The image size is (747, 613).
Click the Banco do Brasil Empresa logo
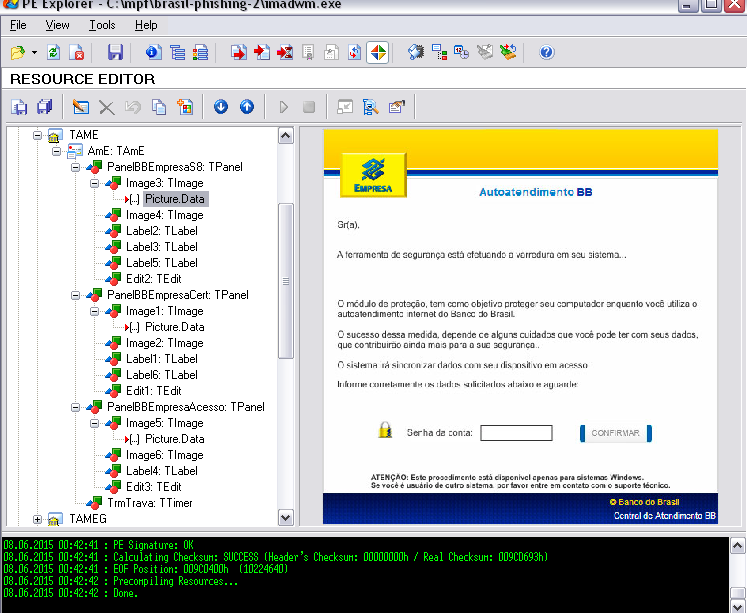(373, 175)
